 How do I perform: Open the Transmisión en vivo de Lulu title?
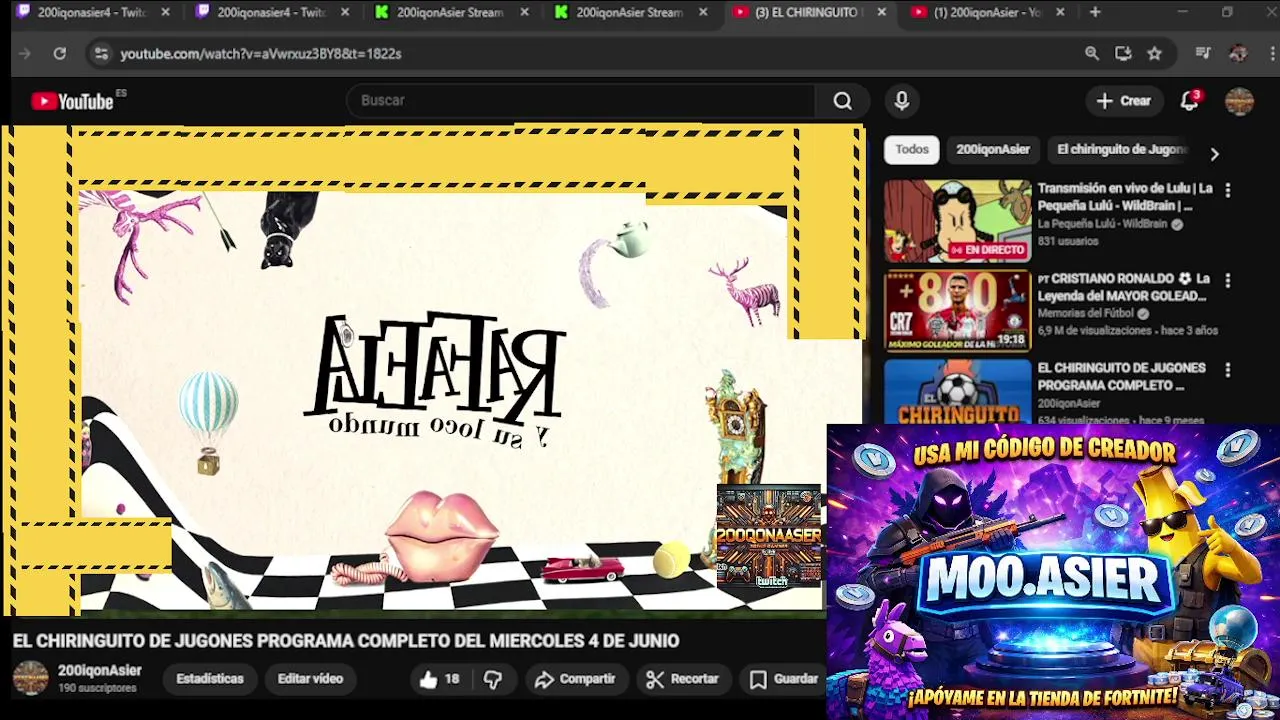pyautogui.click(x=1124, y=197)
